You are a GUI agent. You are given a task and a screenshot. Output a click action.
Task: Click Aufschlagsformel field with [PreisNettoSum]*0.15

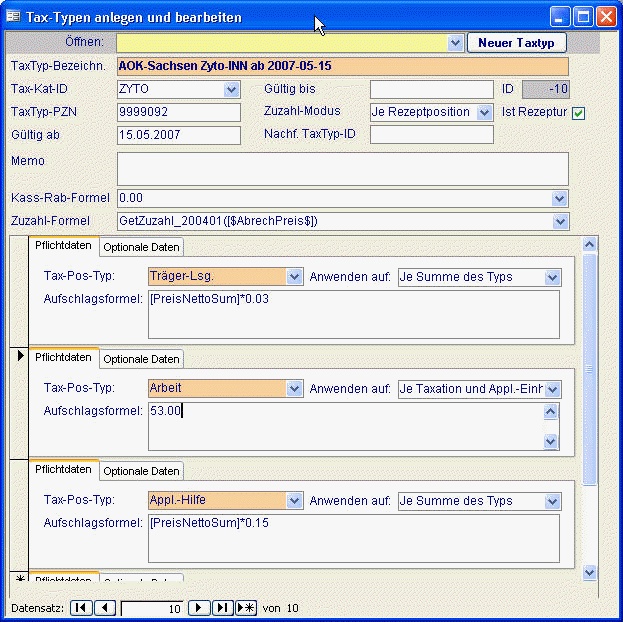point(354,539)
